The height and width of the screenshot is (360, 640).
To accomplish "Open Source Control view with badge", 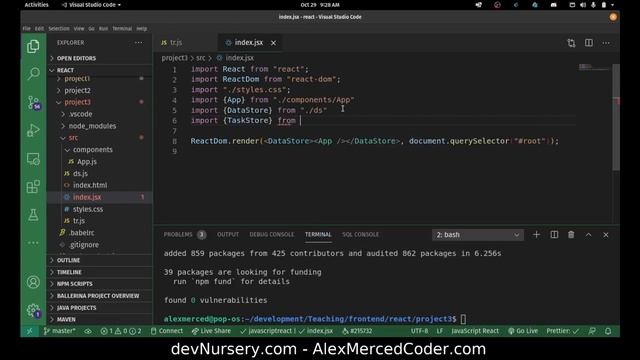I will pyautogui.click(x=33, y=102).
